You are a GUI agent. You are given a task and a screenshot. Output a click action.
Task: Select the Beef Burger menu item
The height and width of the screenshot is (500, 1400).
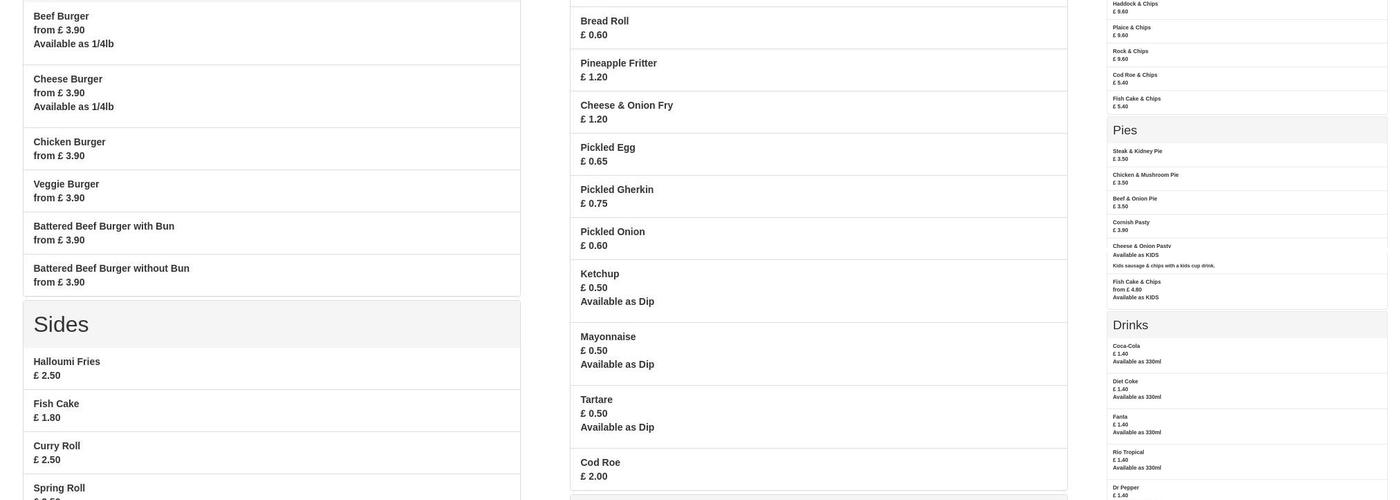(61, 17)
